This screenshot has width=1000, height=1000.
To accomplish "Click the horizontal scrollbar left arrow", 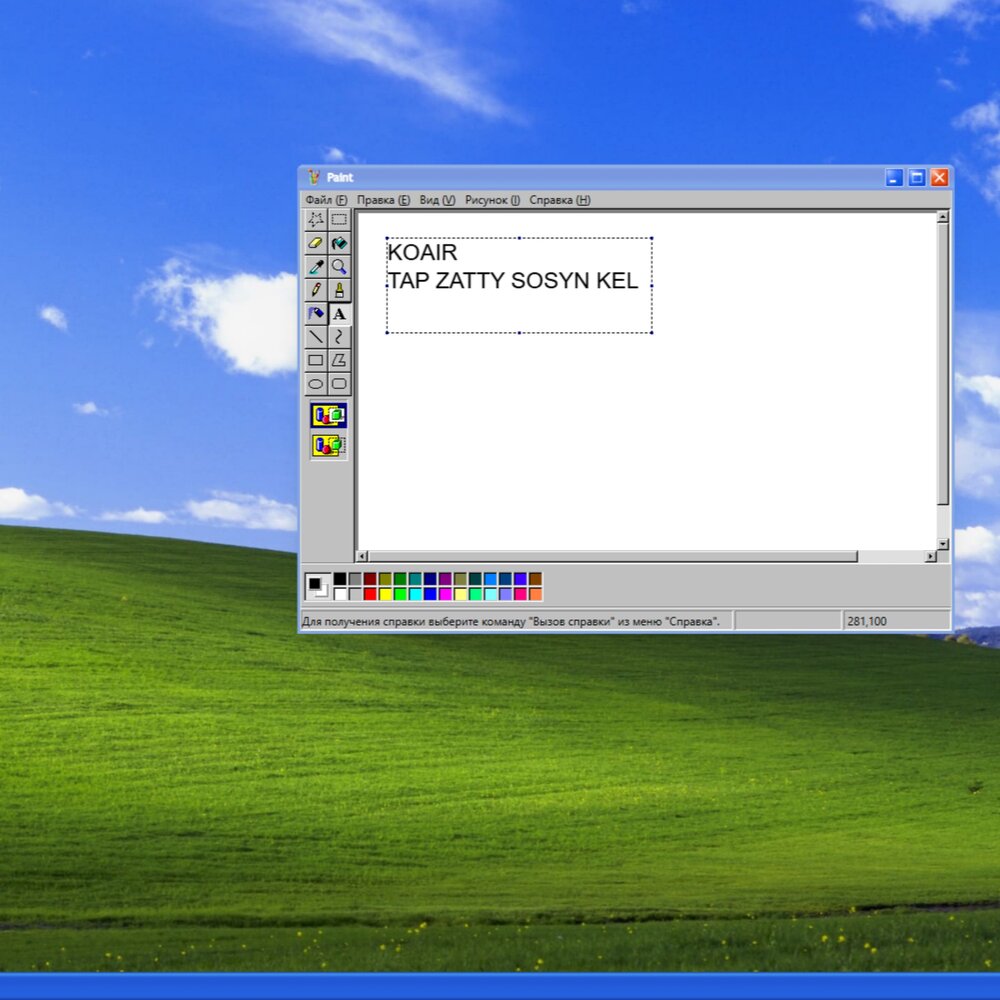I will coord(362,556).
